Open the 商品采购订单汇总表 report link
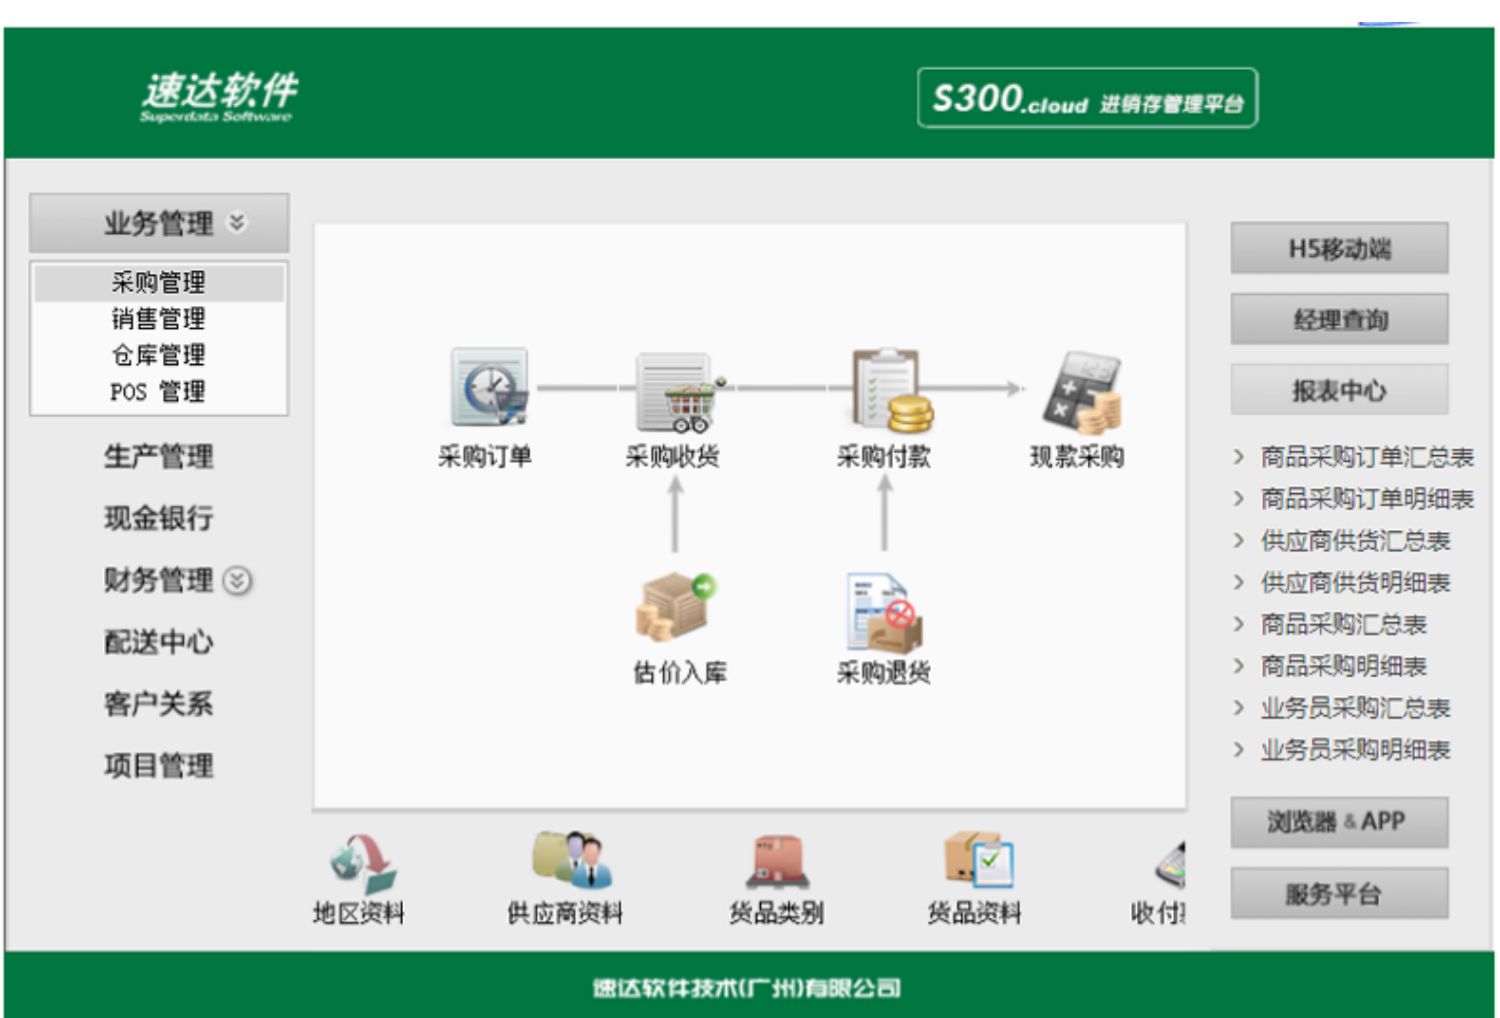 tap(1367, 457)
